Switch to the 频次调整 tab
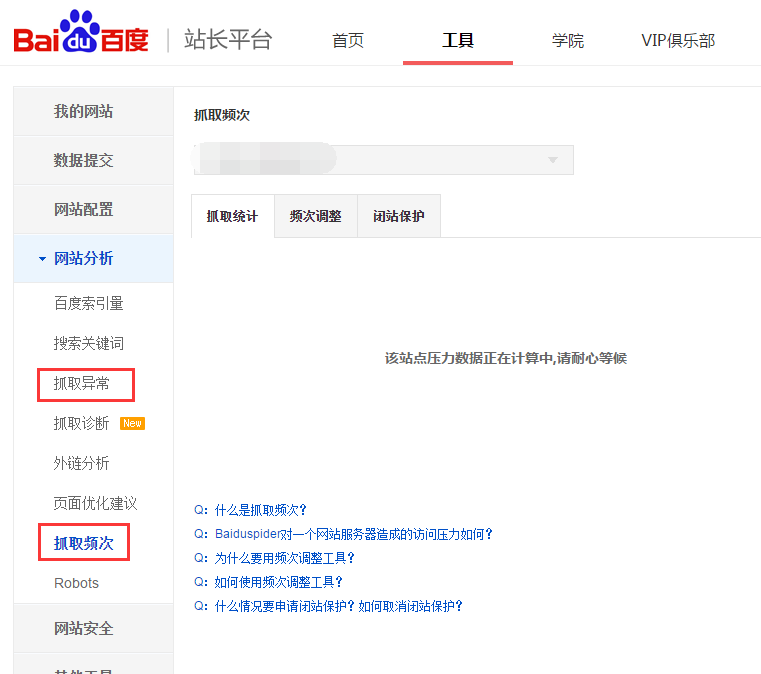The image size is (761, 674). (x=315, y=216)
